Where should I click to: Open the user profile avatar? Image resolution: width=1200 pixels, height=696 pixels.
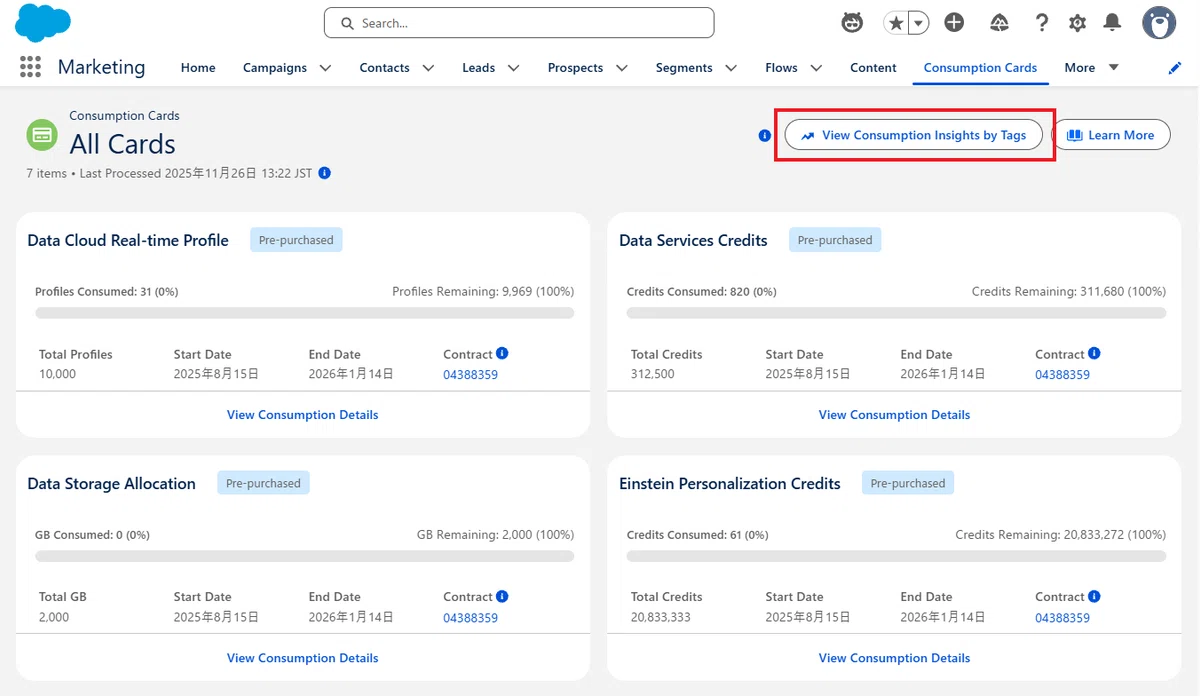1159,22
